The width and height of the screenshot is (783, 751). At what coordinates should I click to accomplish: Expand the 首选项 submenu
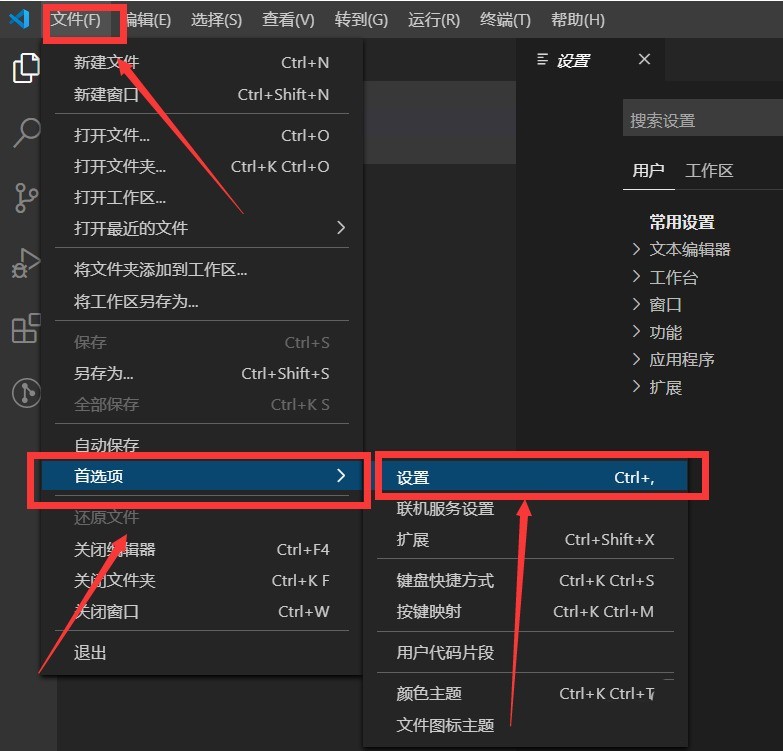pyautogui.click(x=202, y=476)
